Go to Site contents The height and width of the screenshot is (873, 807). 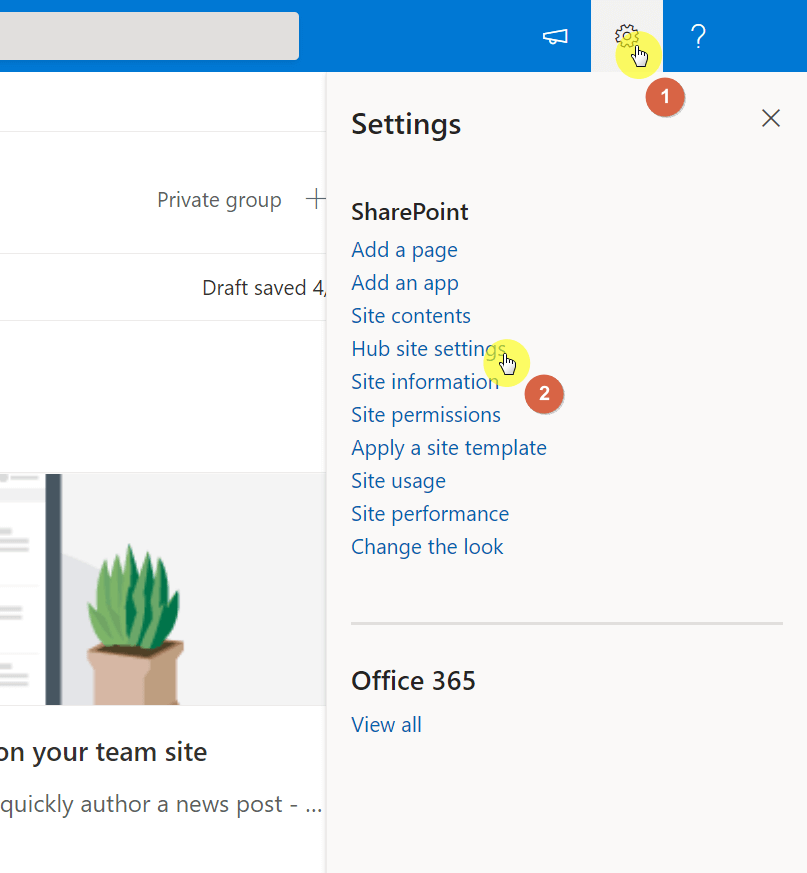[411, 316]
